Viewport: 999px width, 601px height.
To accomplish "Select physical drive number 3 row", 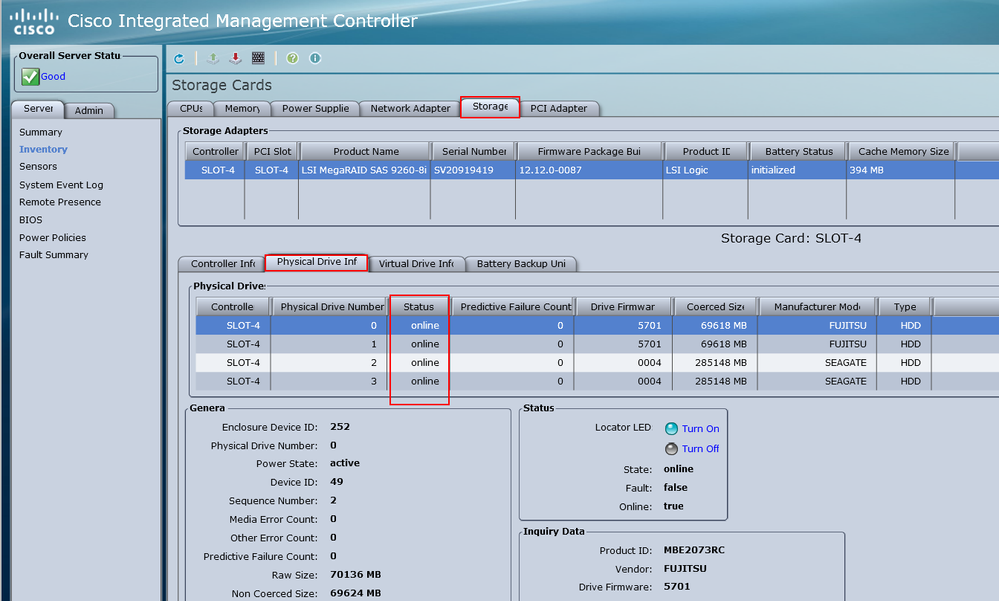I will (597, 381).
